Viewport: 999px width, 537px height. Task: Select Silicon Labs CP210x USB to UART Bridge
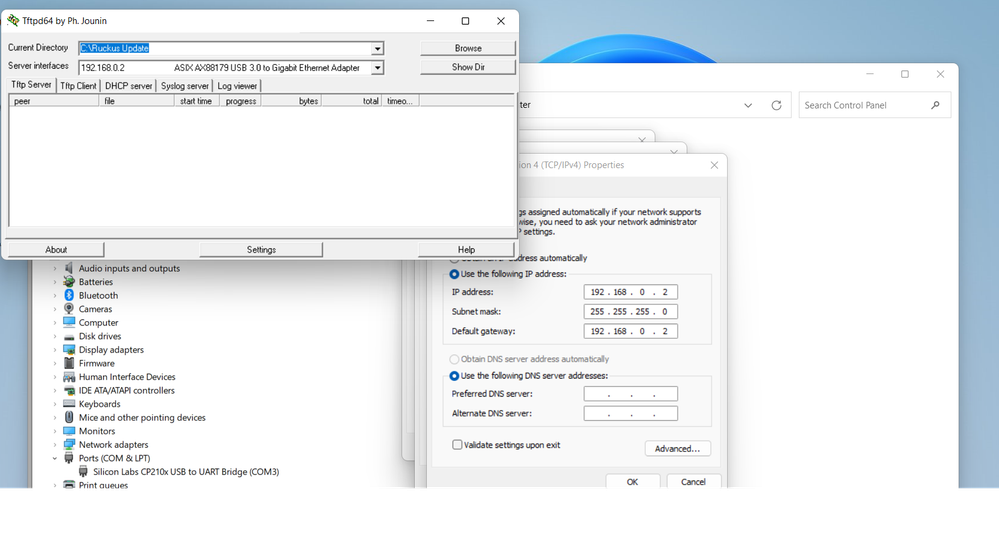pos(185,472)
